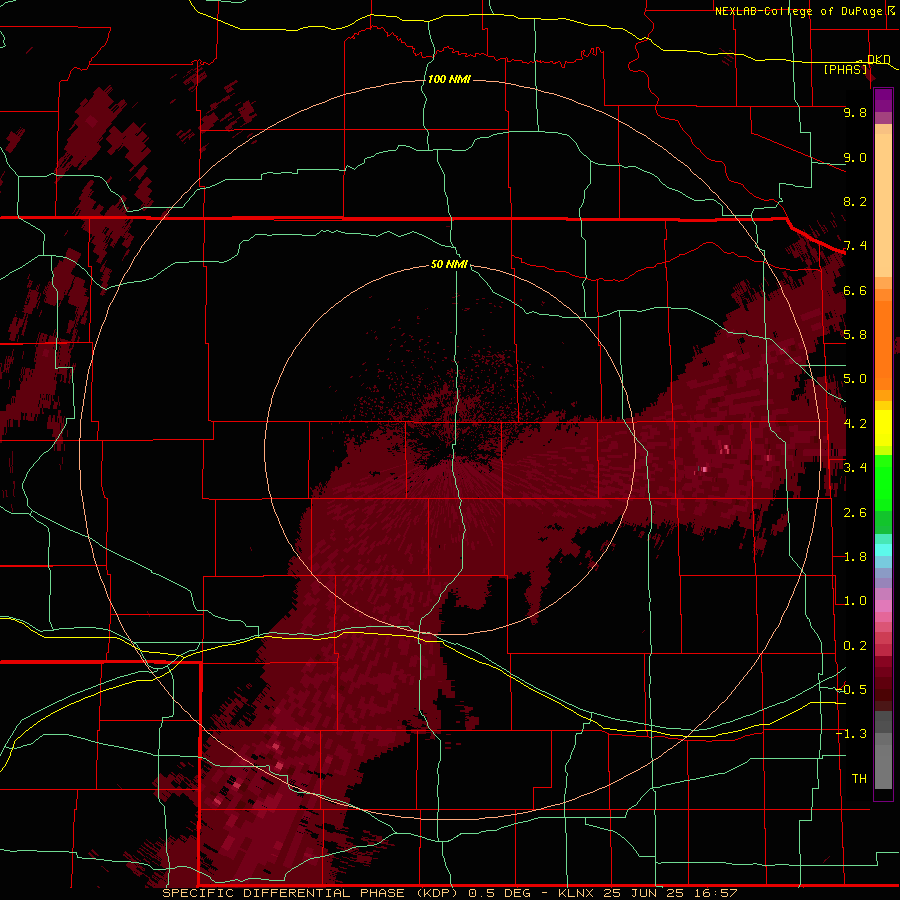Viewport: 900px width, 900px height.
Task: Click the [PHAS] units label
Action: pos(845,69)
